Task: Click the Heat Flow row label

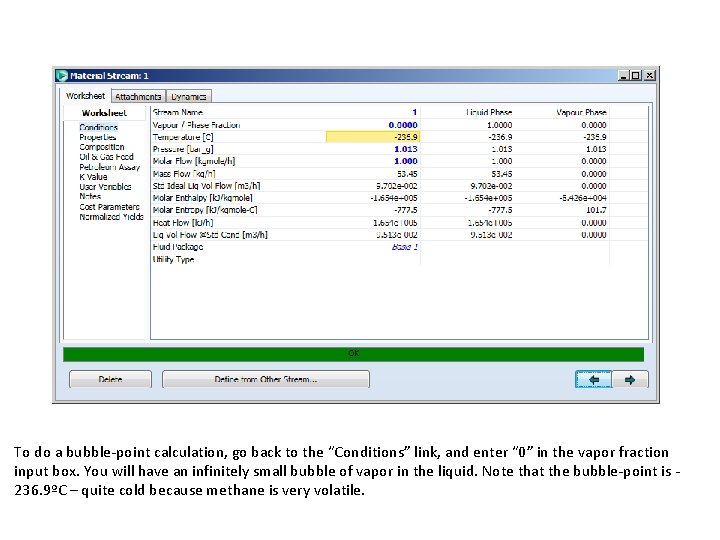Action: point(183,223)
